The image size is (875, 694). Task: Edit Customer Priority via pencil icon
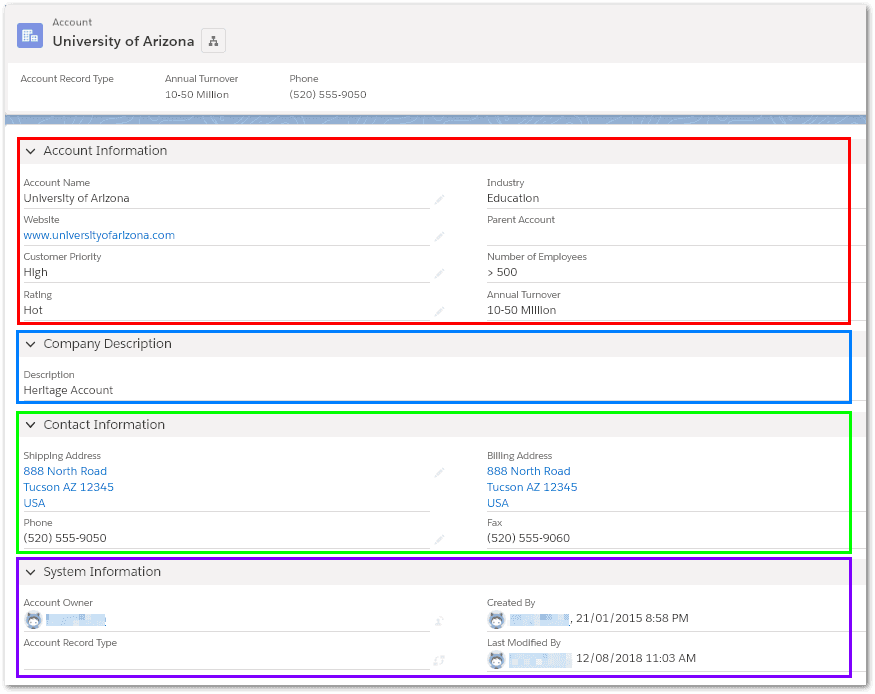(438, 273)
